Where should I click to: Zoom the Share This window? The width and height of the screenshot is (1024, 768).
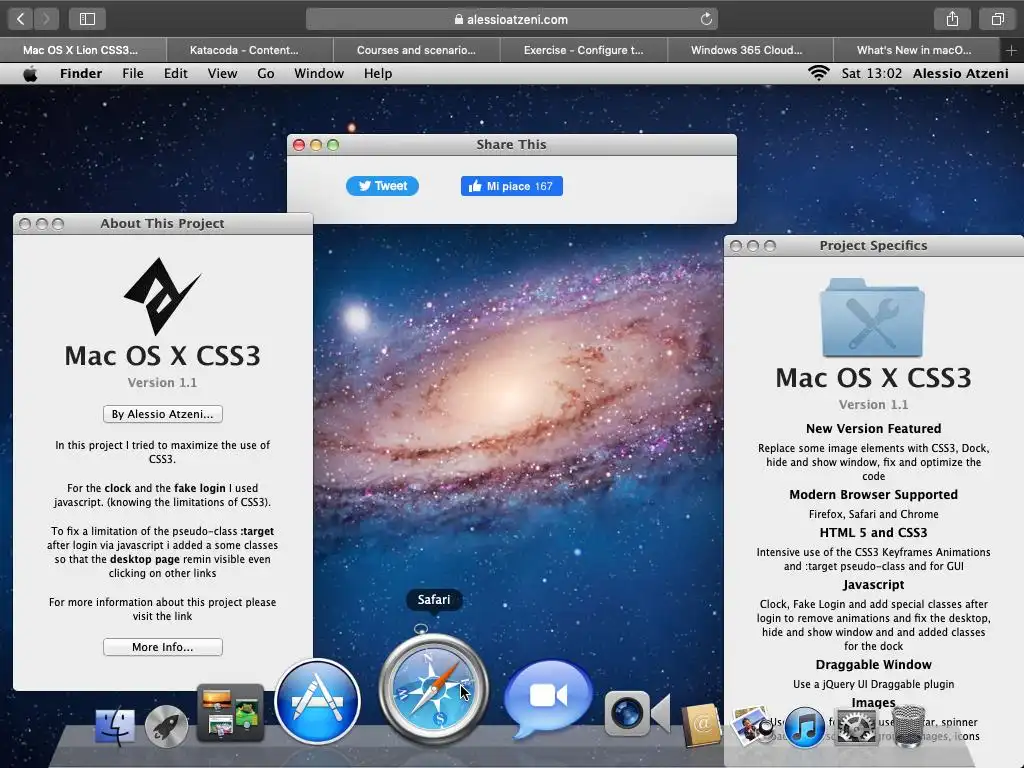click(333, 145)
